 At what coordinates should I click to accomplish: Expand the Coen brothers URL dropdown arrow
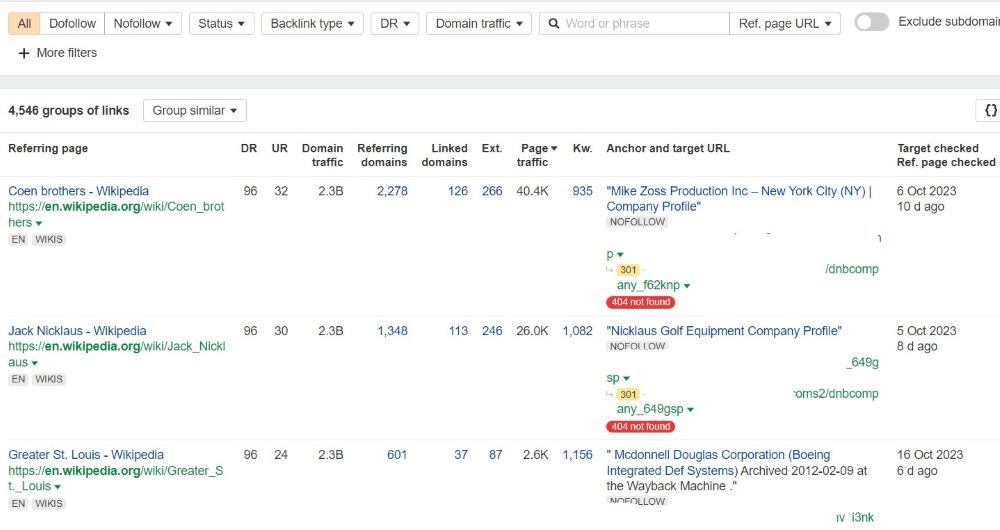pyautogui.click(x=39, y=223)
